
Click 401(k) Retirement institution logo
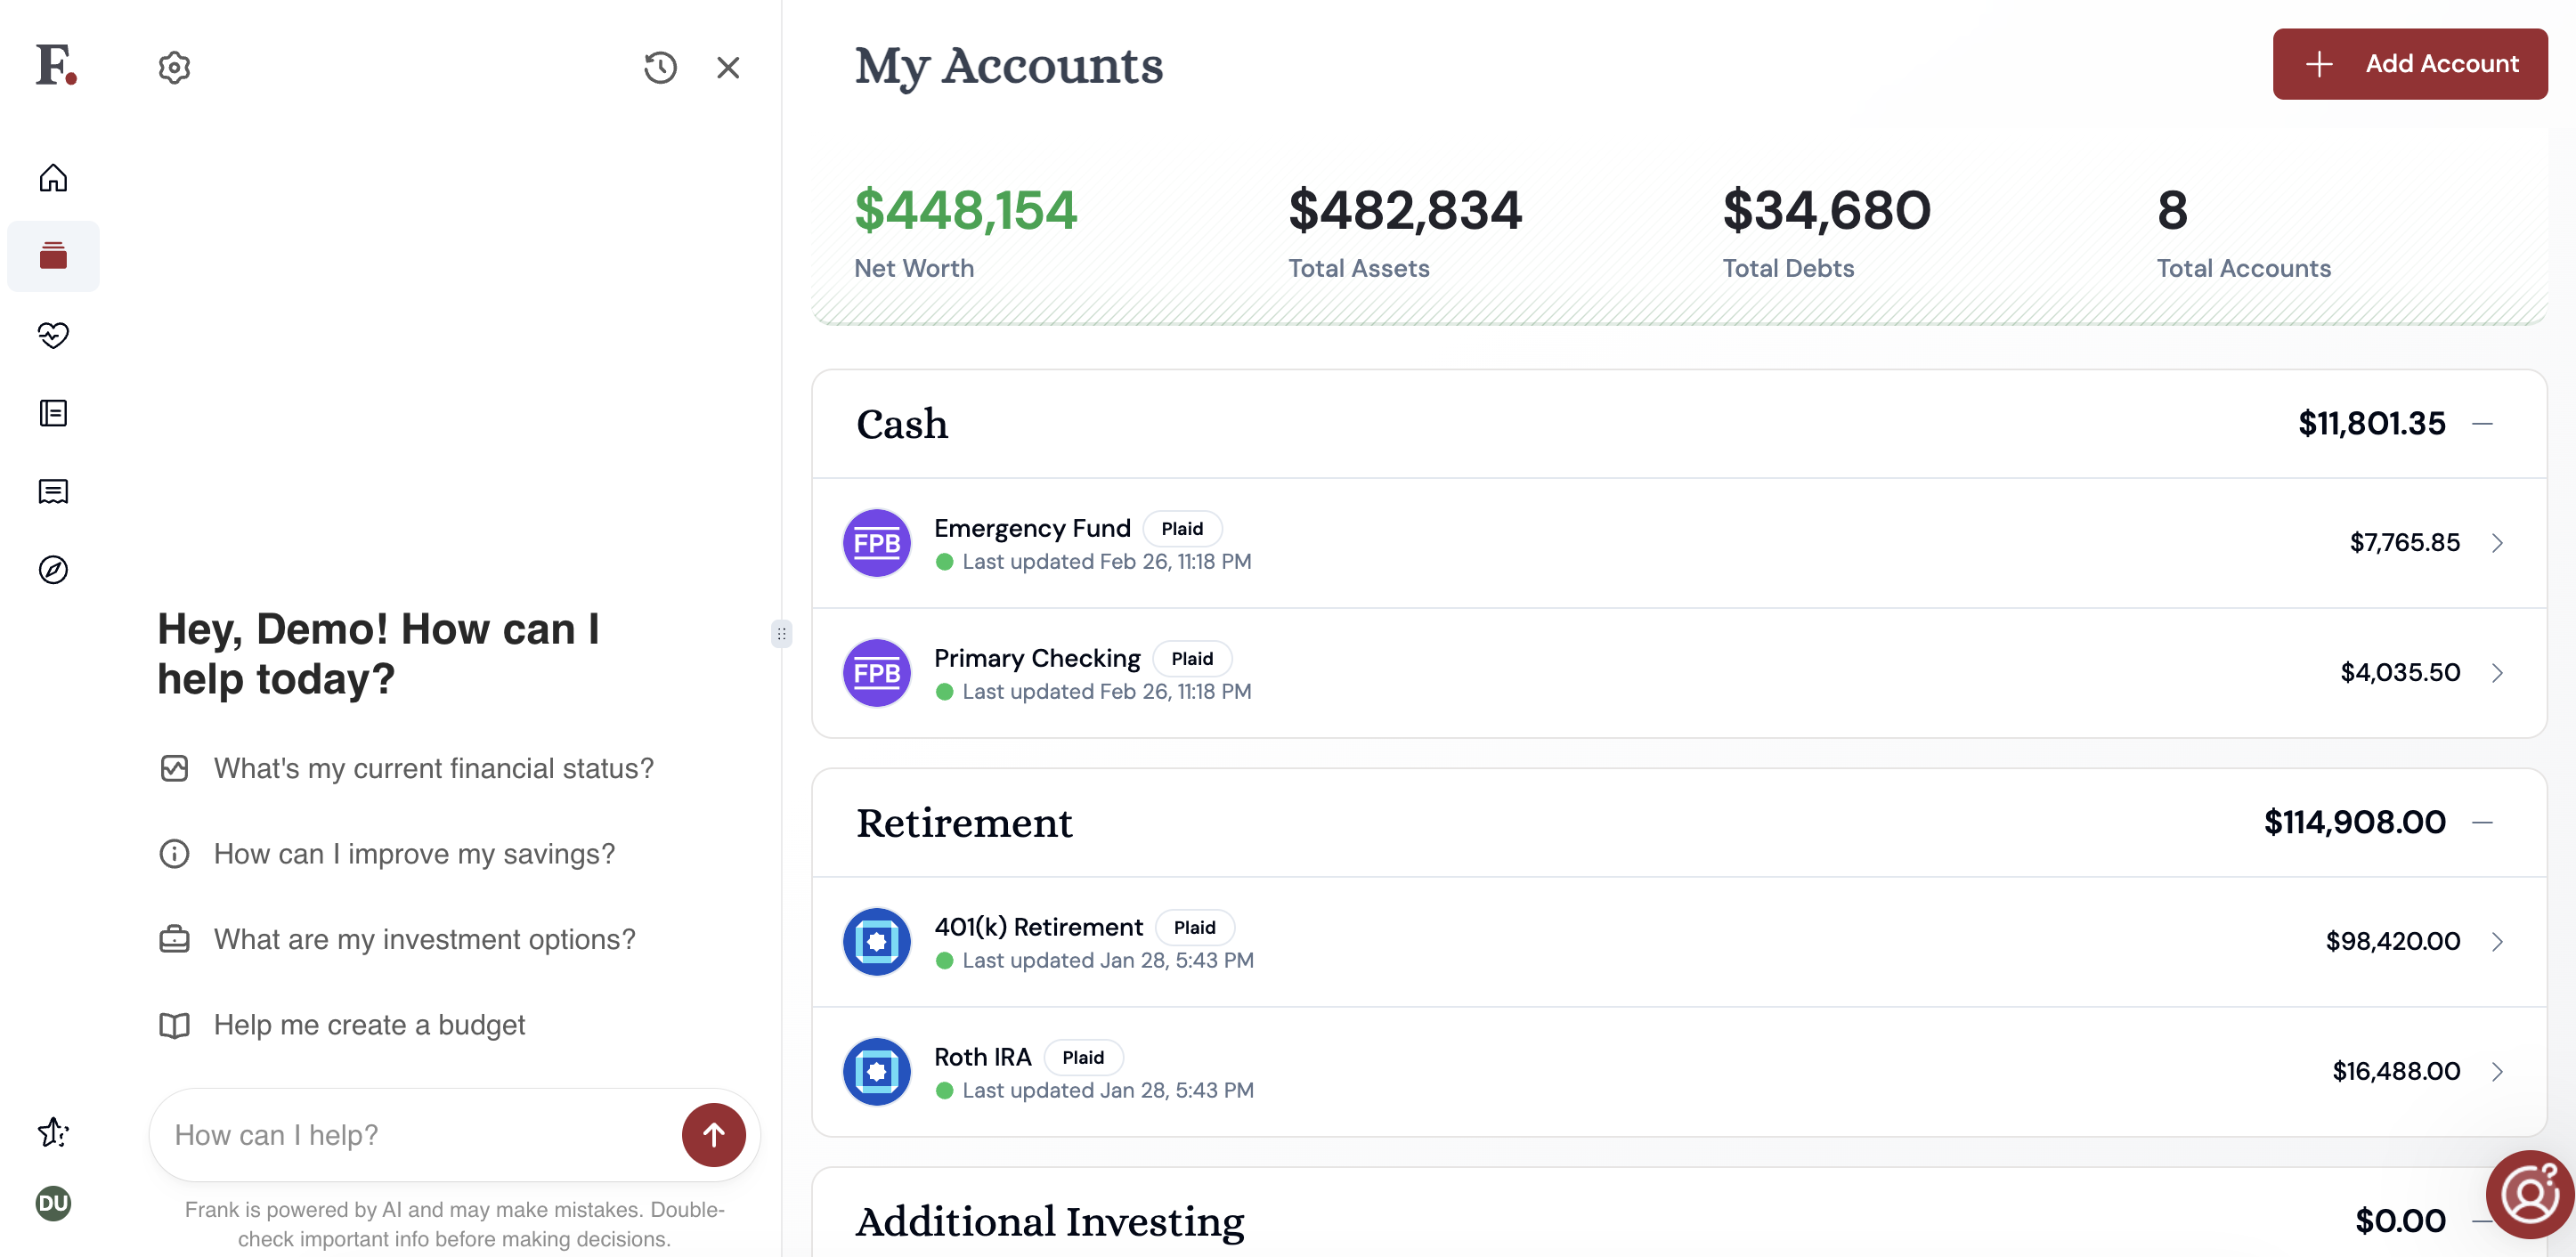click(876, 941)
